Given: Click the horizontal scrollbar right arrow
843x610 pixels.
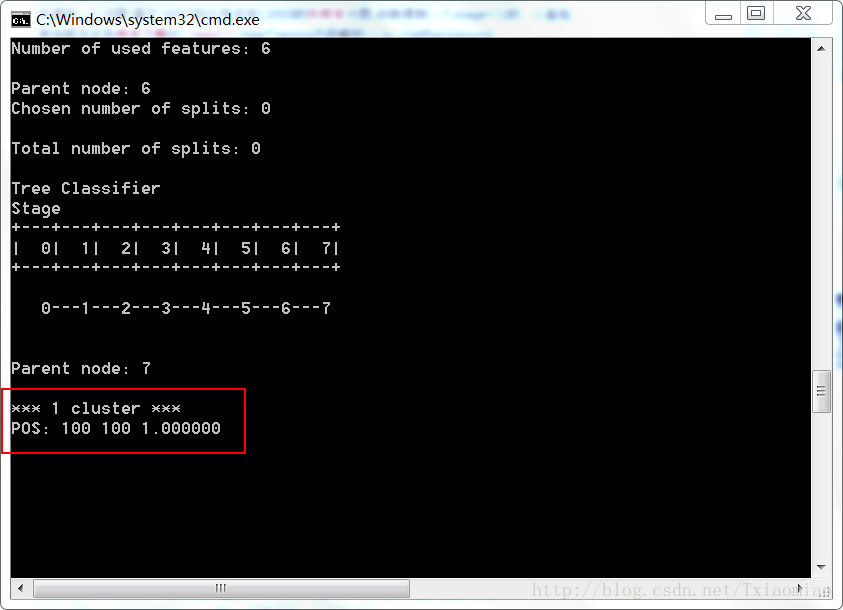Looking at the screenshot, I should [x=801, y=588].
